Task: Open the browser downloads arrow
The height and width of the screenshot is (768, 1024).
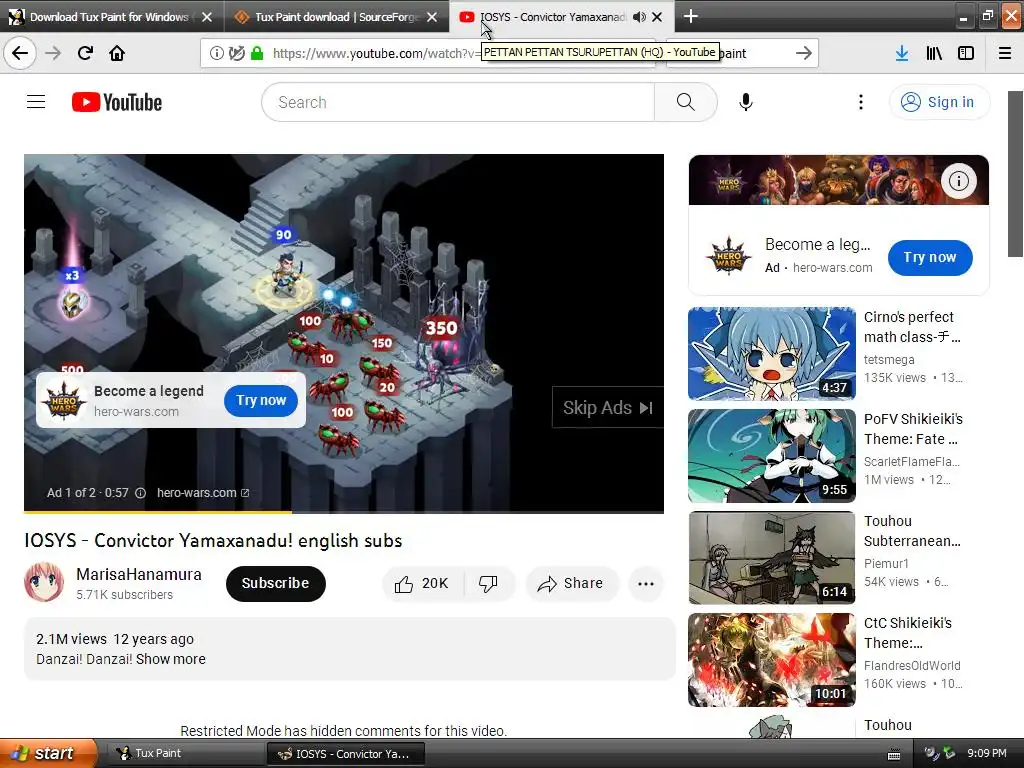Action: [902, 53]
